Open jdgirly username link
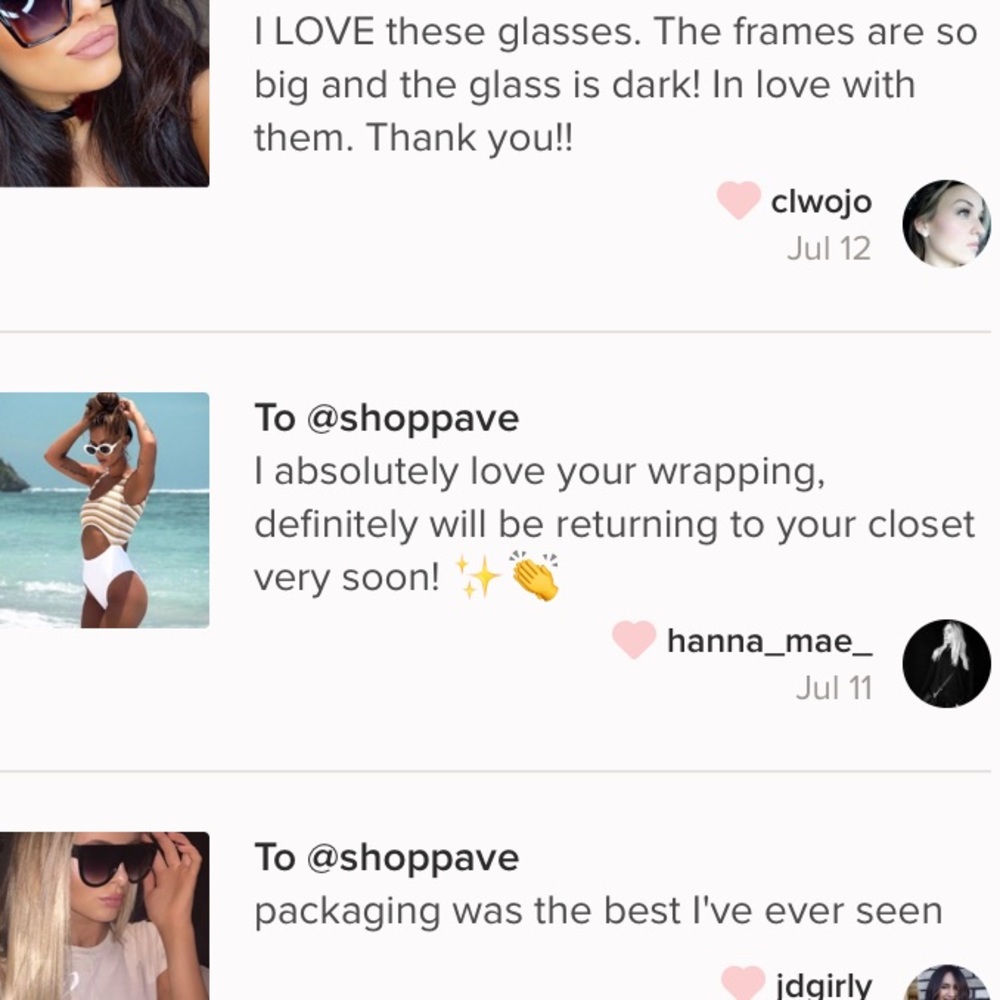1000x1000 pixels. (824, 985)
